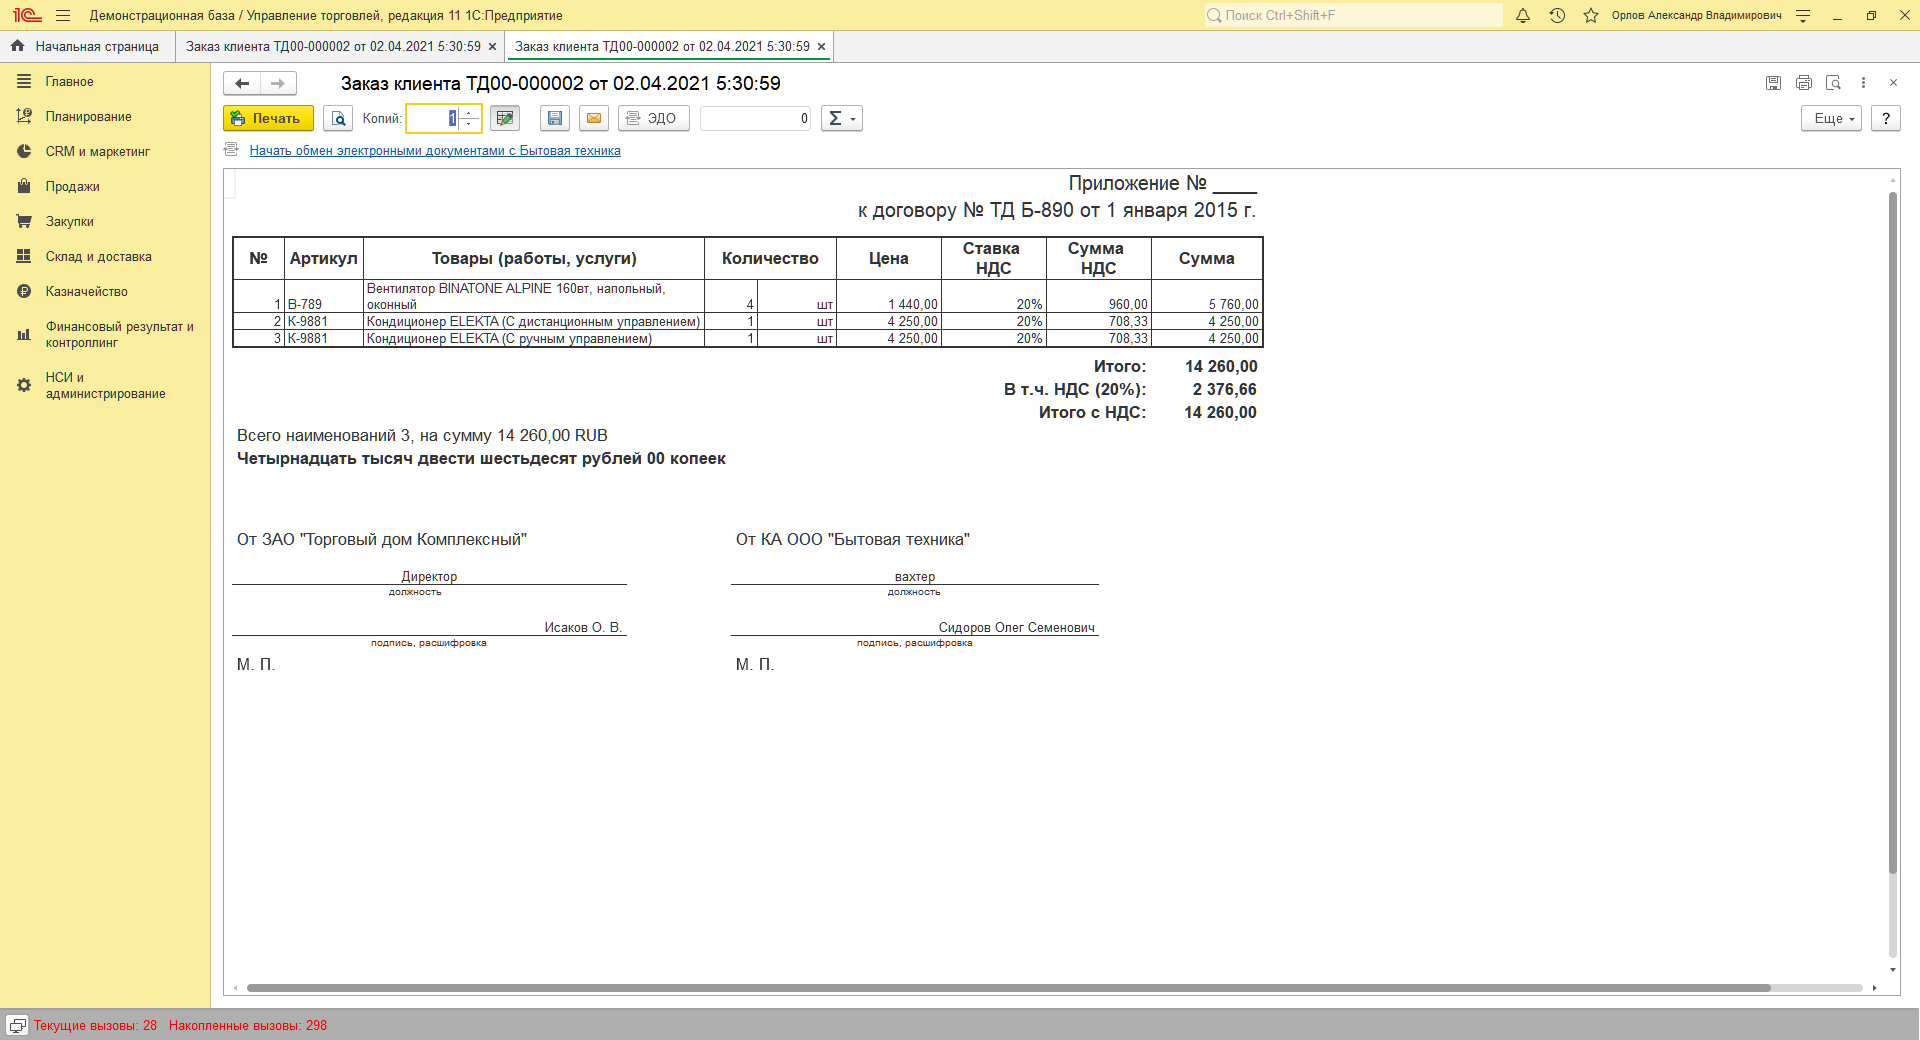Open CRM и маркетинг section
The image size is (1920, 1040).
[x=105, y=152]
